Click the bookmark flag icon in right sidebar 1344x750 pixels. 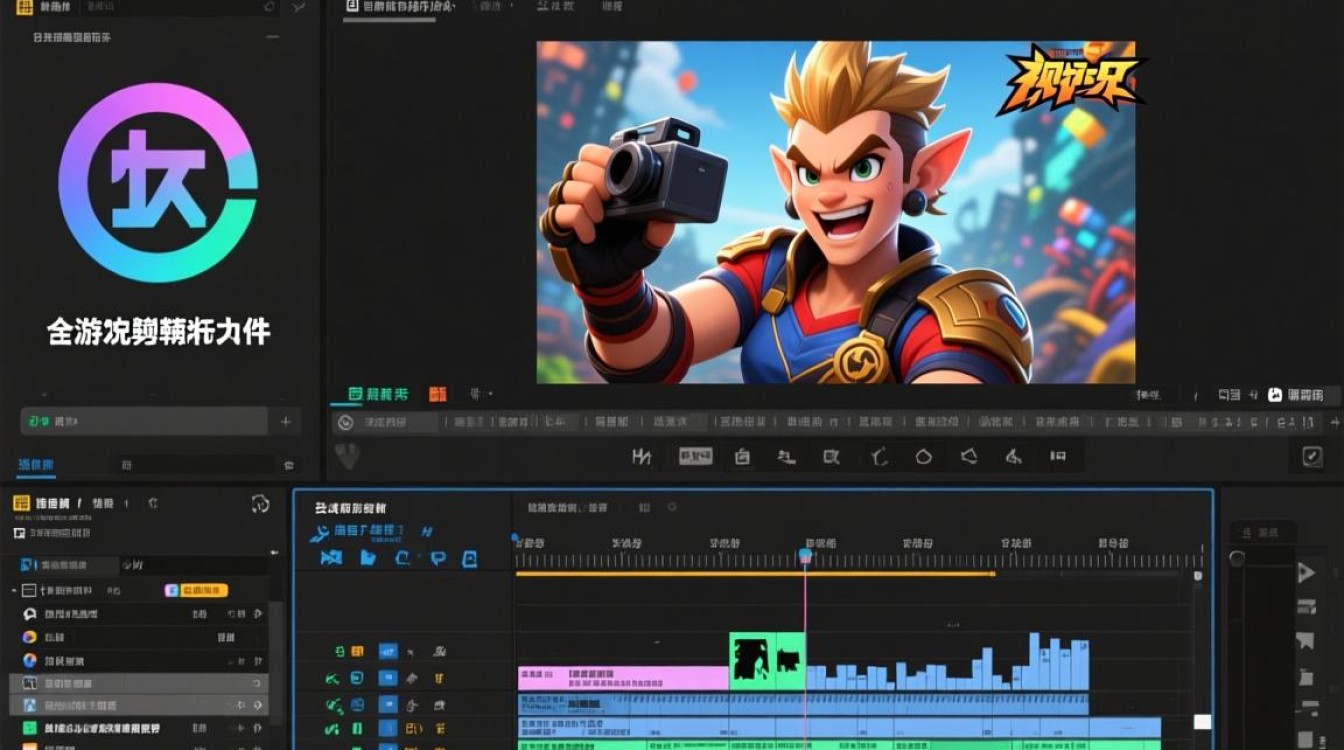[x=1305, y=641]
